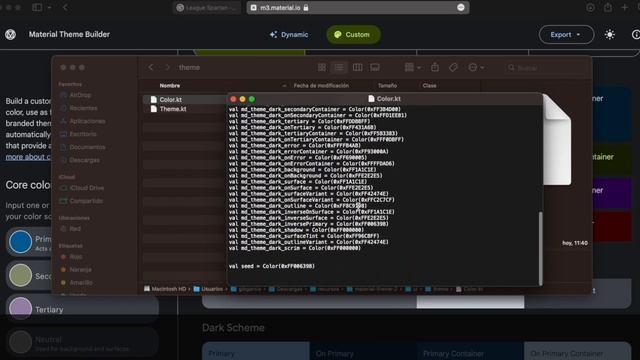Select the Tertiary core color row
This screenshot has height=360, width=640.
point(82,309)
